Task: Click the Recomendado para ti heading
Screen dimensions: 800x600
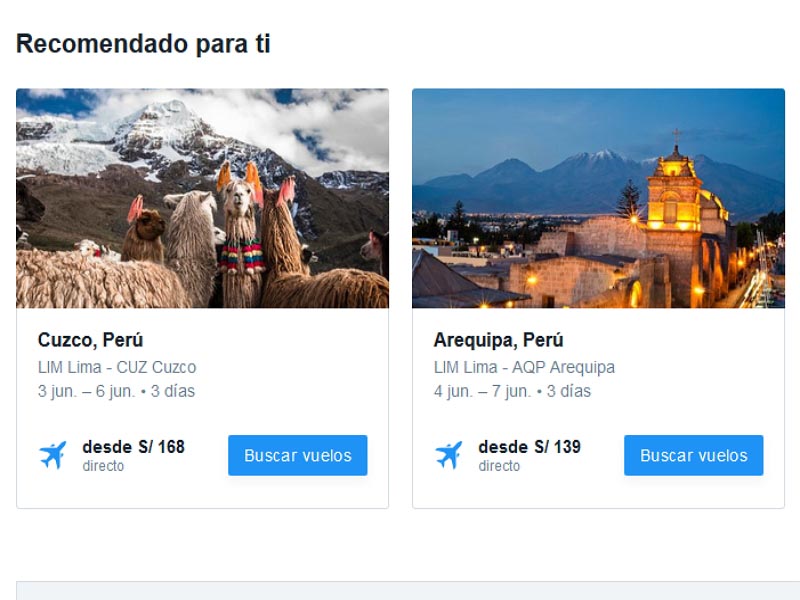Action: pyautogui.click(x=143, y=43)
